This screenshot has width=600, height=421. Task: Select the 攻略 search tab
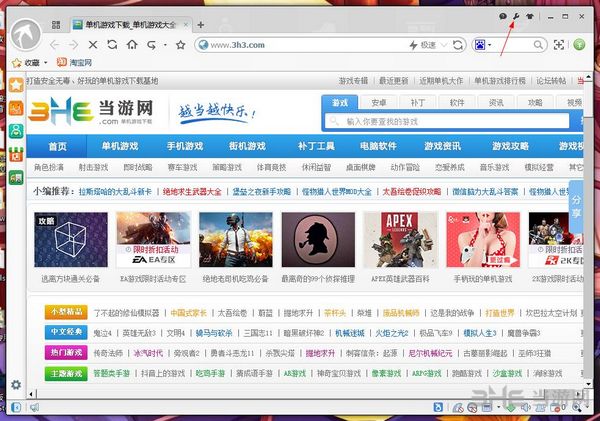(x=535, y=103)
